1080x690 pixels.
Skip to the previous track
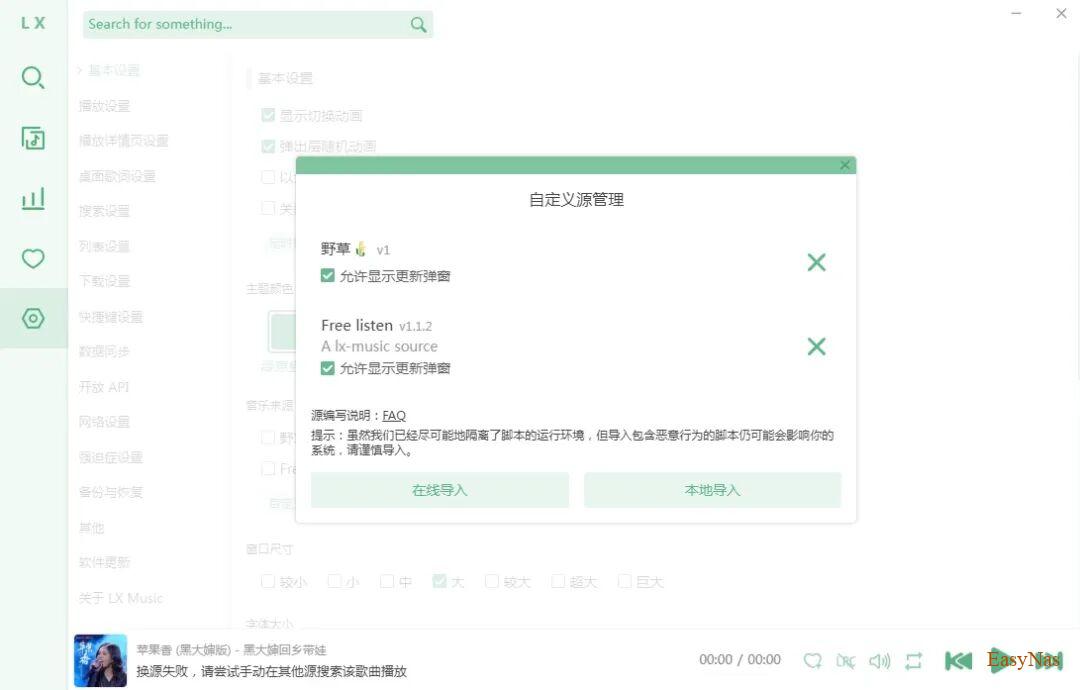958,661
